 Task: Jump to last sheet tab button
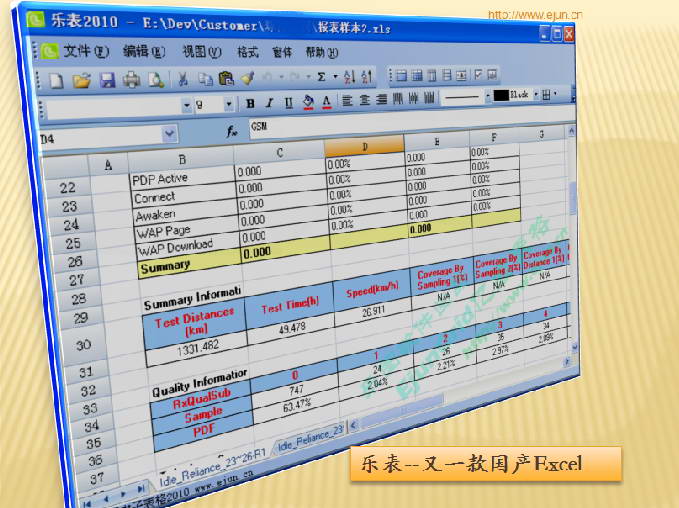pos(141,489)
